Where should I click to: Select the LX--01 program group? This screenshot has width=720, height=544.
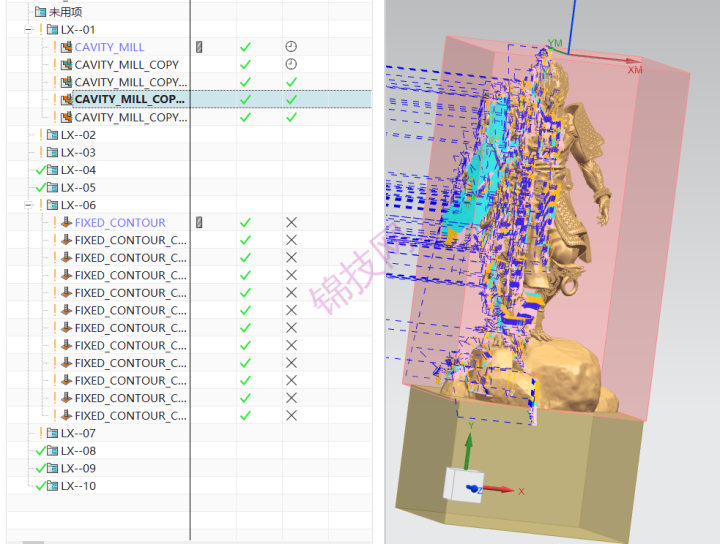click(78, 30)
